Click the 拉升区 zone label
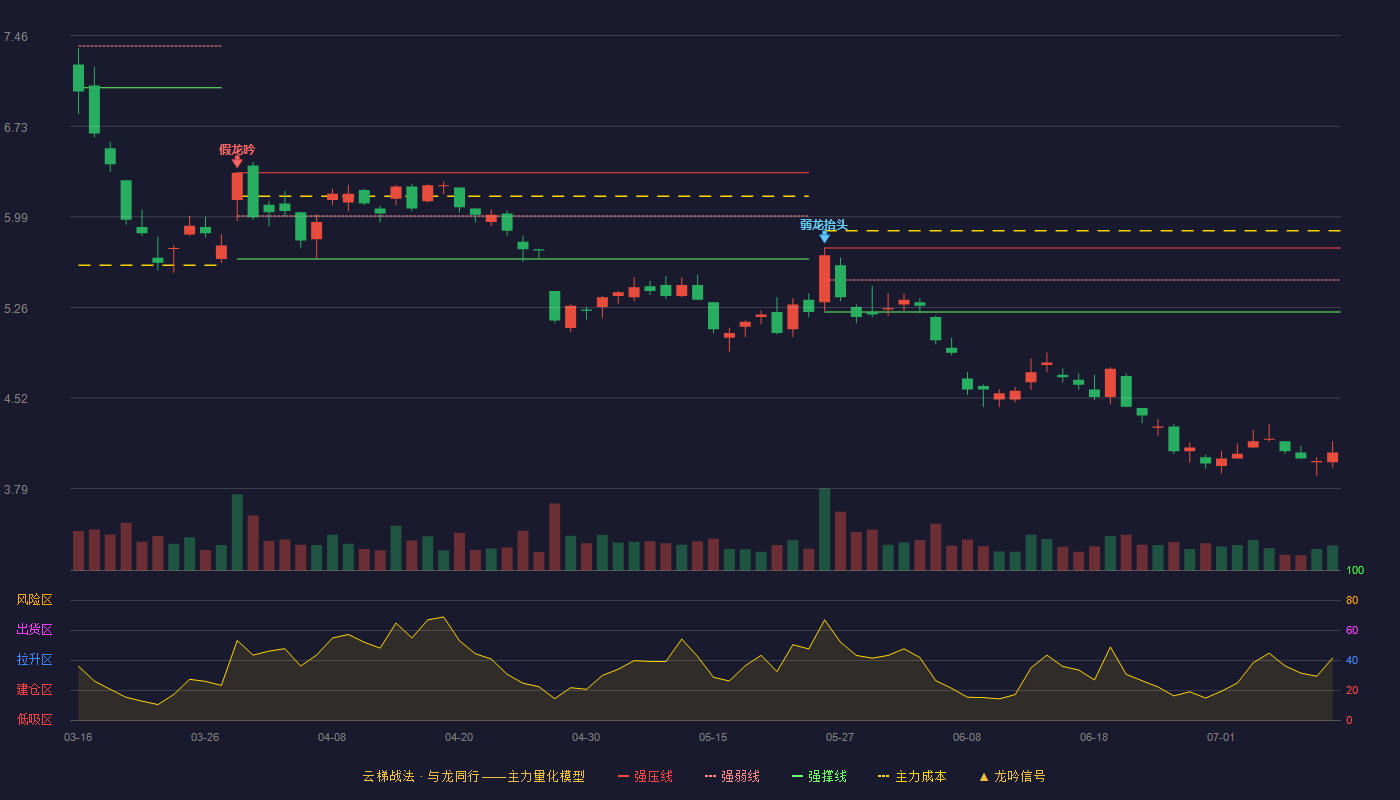 point(35,660)
